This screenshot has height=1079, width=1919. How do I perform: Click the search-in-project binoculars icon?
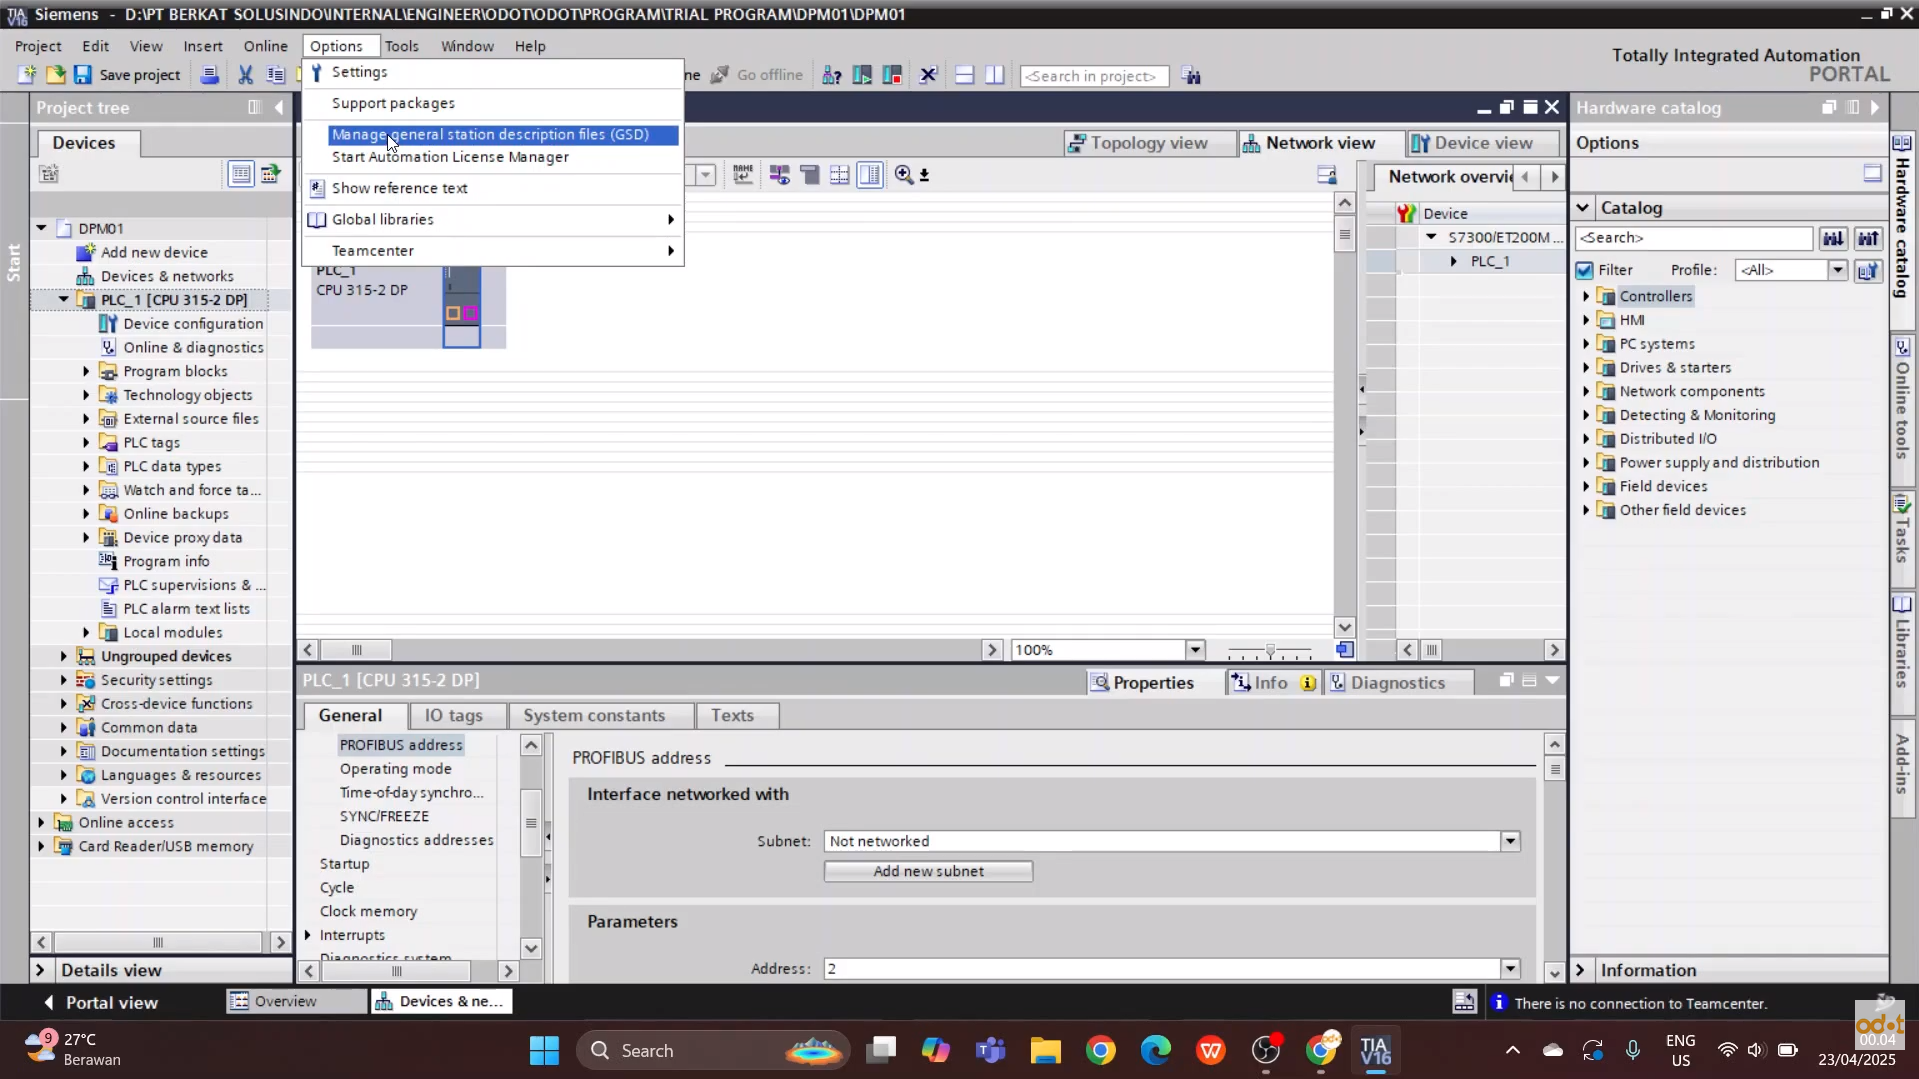point(1190,75)
